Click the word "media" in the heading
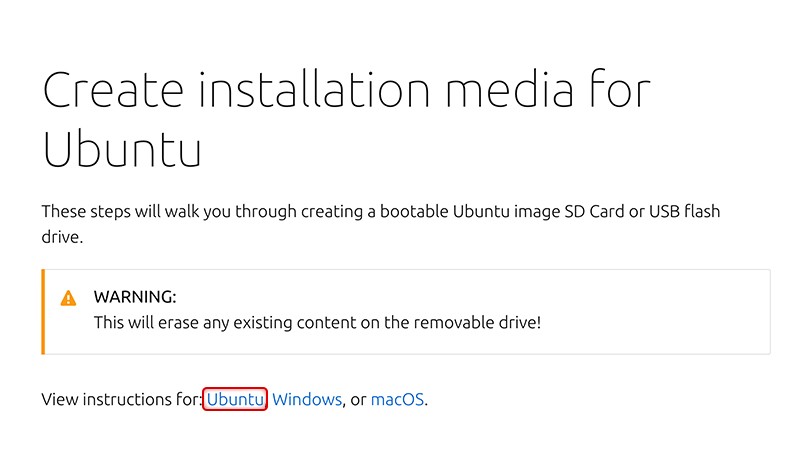The width and height of the screenshot is (800, 475). [510, 89]
